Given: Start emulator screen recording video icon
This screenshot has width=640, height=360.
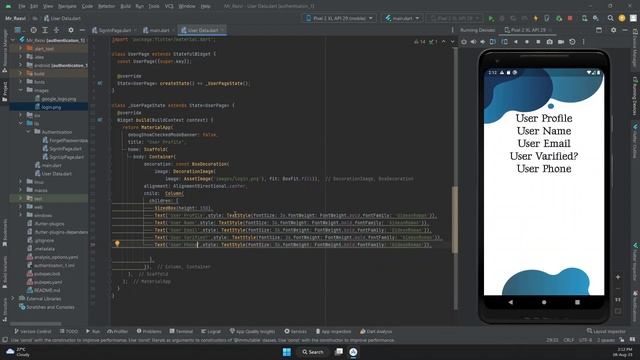Looking at the screenshot, I should (561, 42).
